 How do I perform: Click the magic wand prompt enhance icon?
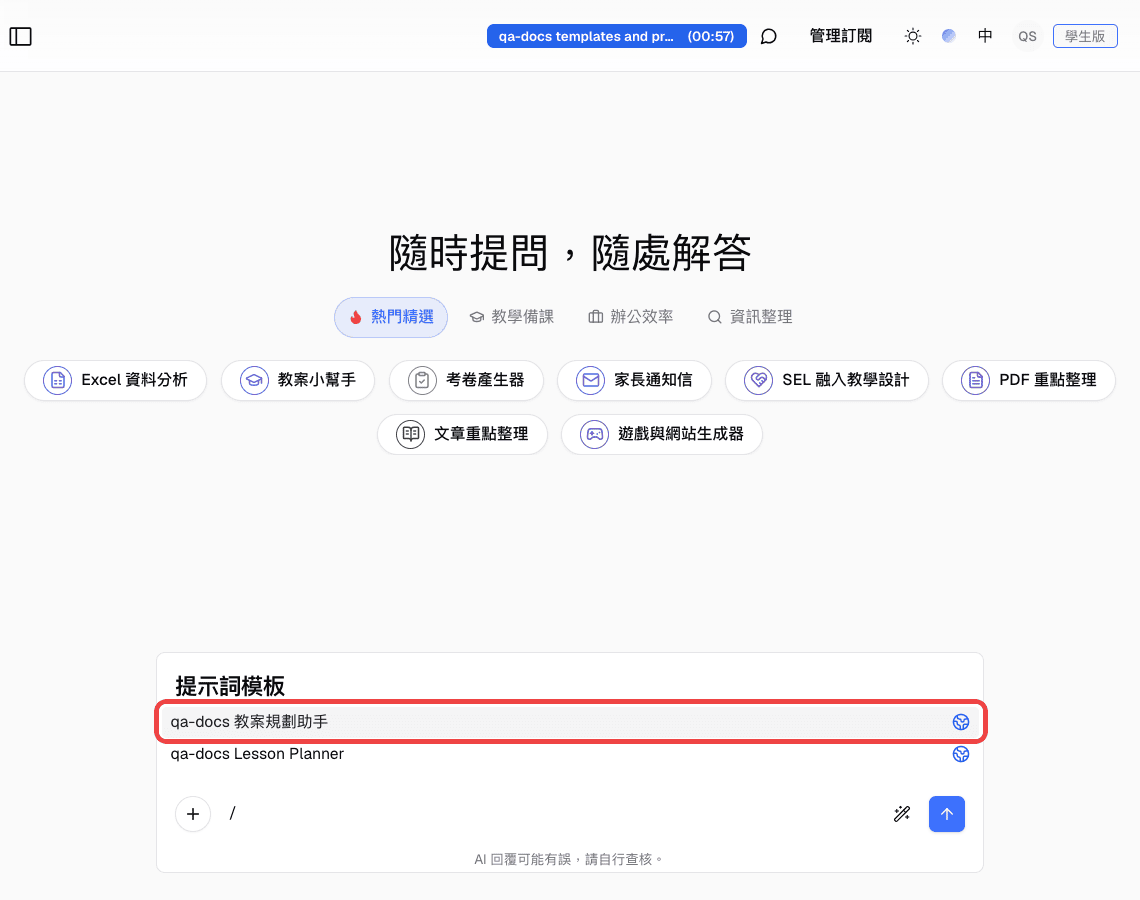tap(902, 813)
